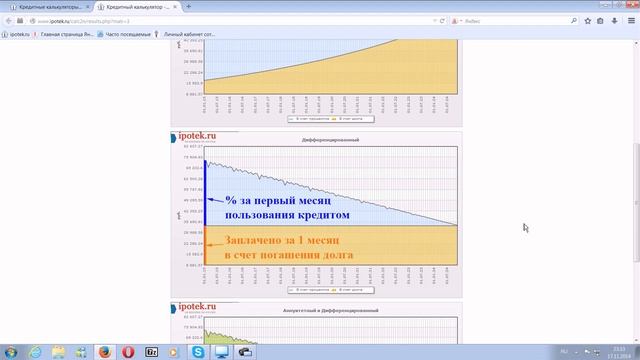Open the Главная страница Яндекс bookmark
This screenshot has height=360, width=640.
click(x=64, y=34)
